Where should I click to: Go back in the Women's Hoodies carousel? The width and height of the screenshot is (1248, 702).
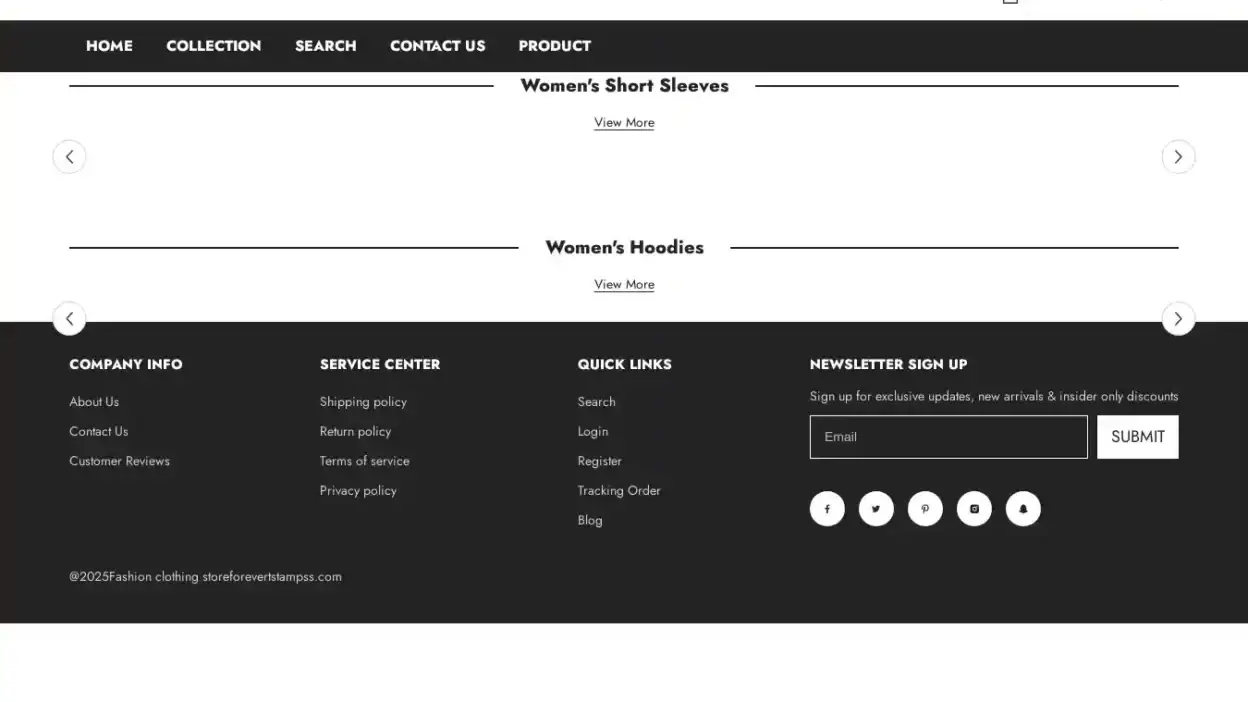[69, 318]
